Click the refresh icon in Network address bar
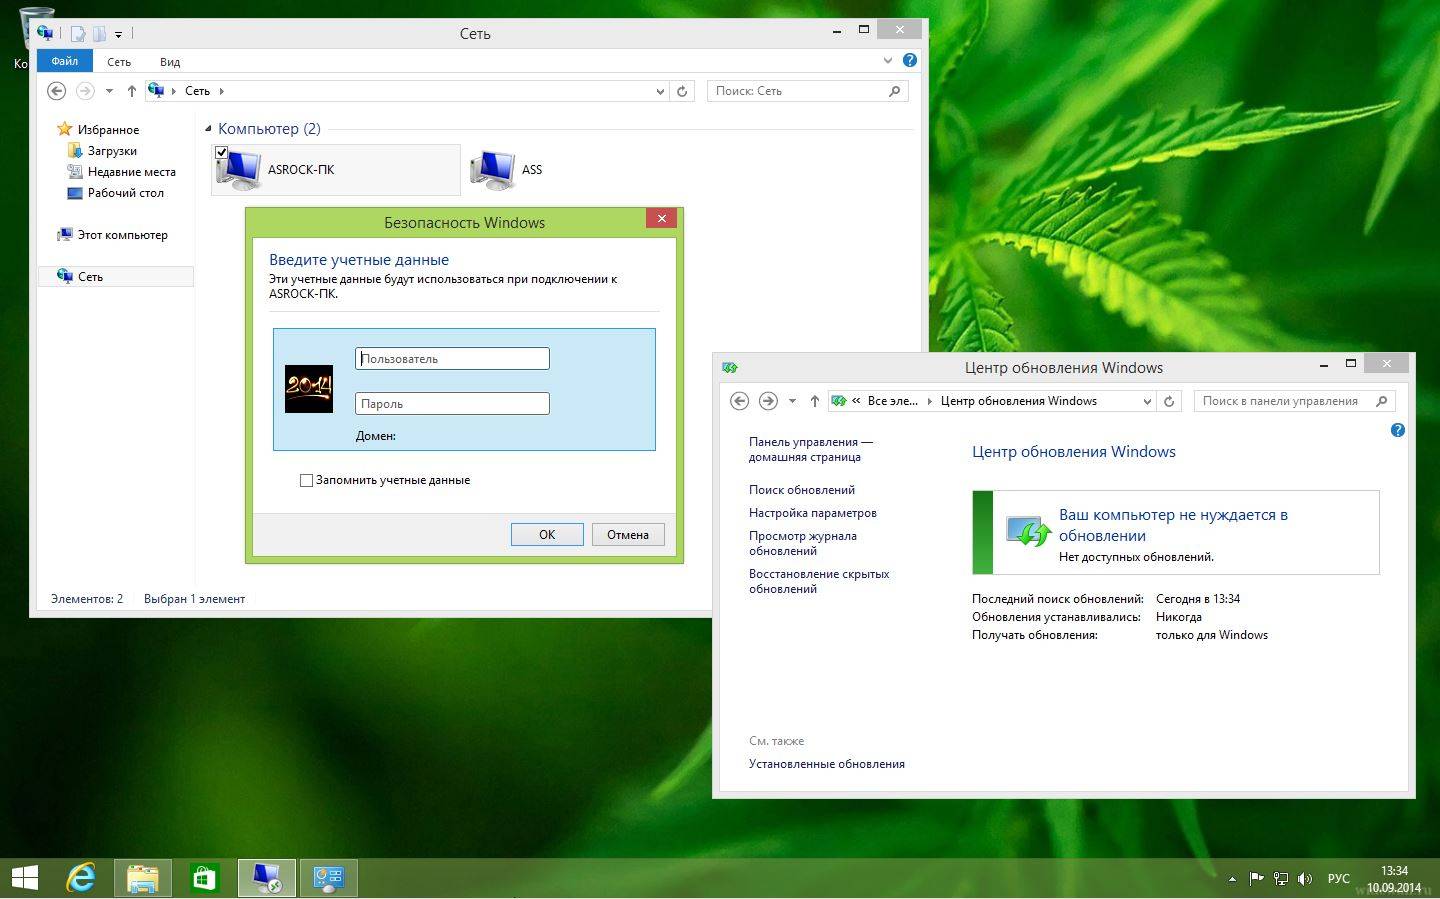This screenshot has height=899, width=1440. [x=682, y=91]
